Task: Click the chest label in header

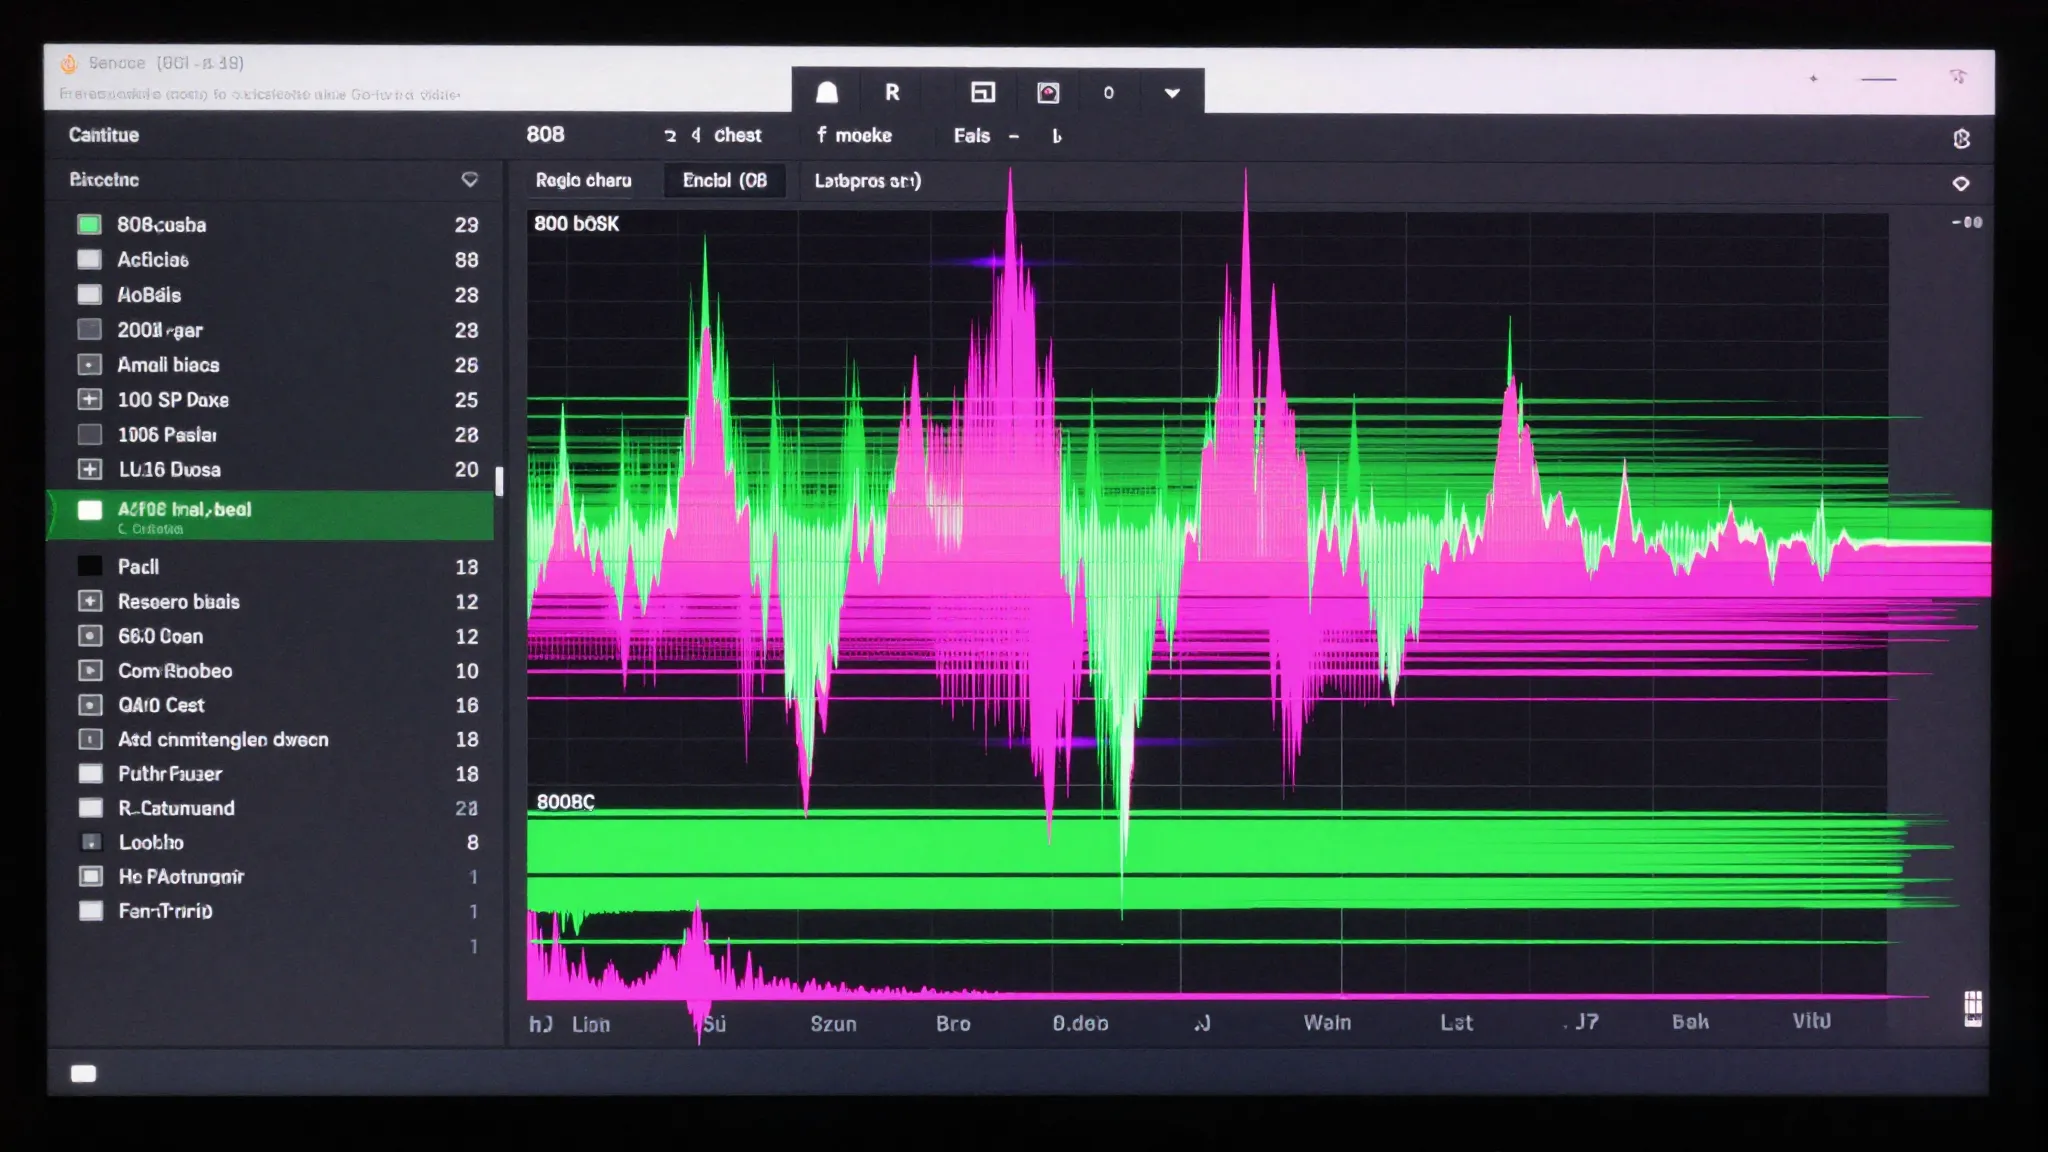Action: coord(737,135)
